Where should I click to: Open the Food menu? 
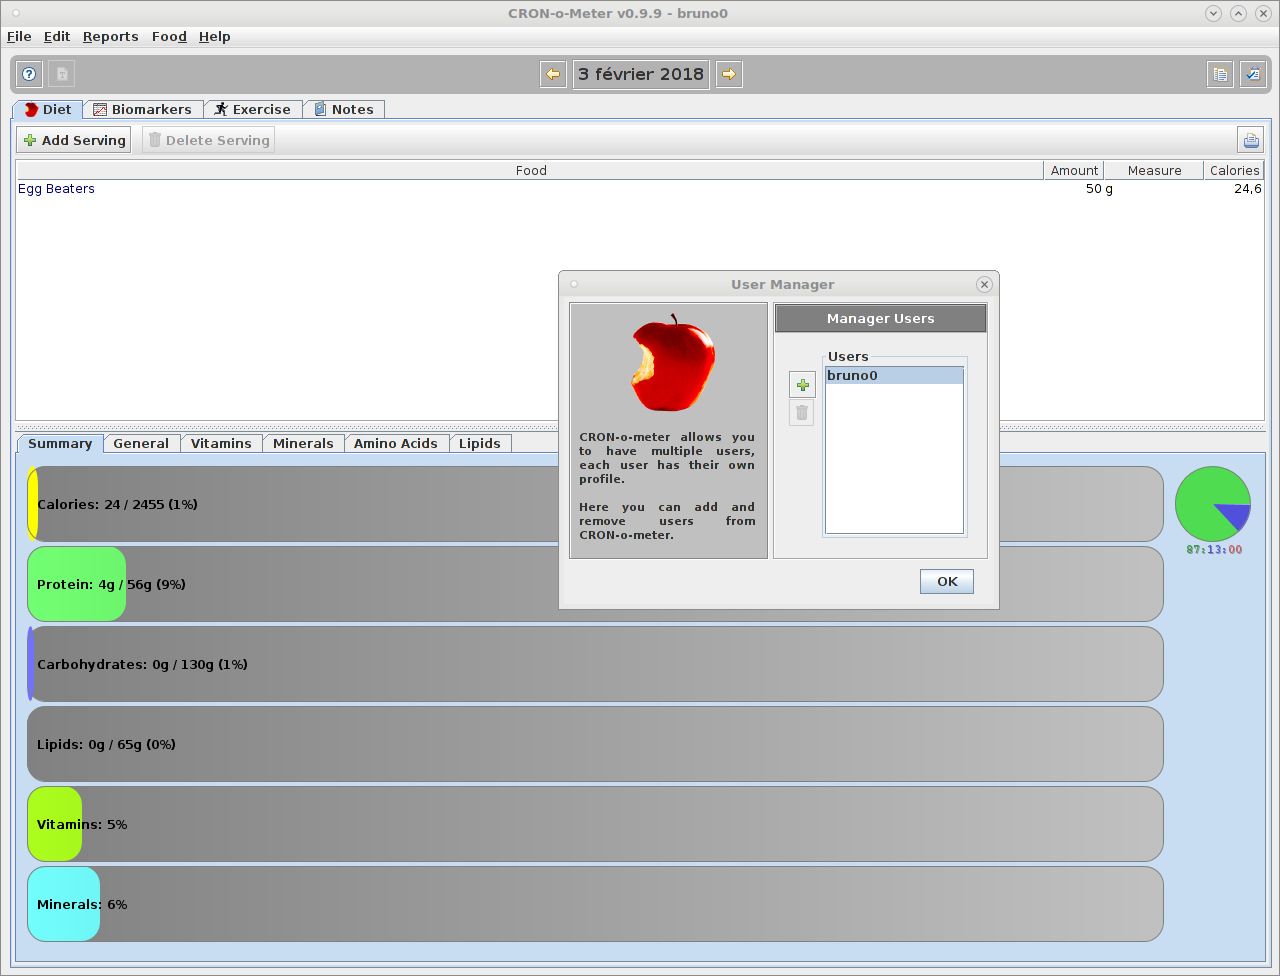[x=169, y=36]
